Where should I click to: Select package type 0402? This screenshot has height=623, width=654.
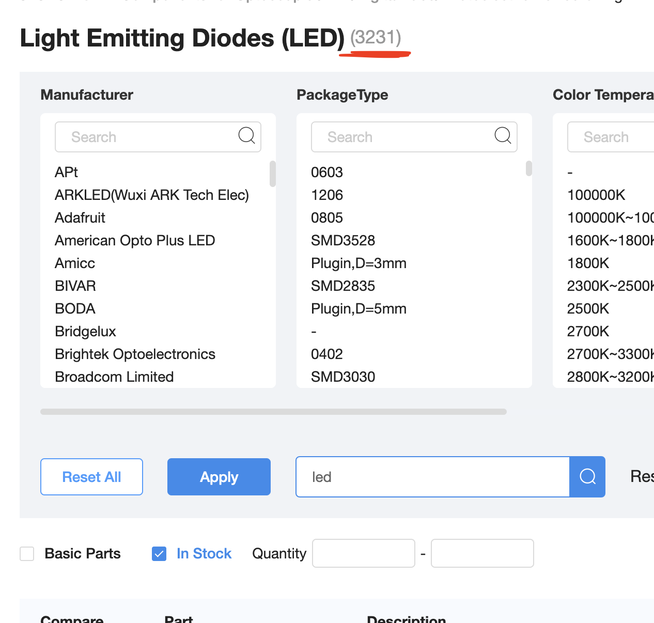click(x=327, y=354)
